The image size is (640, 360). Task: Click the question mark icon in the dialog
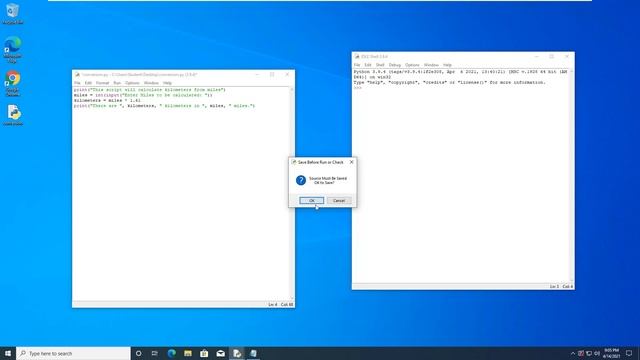[301, 180]
